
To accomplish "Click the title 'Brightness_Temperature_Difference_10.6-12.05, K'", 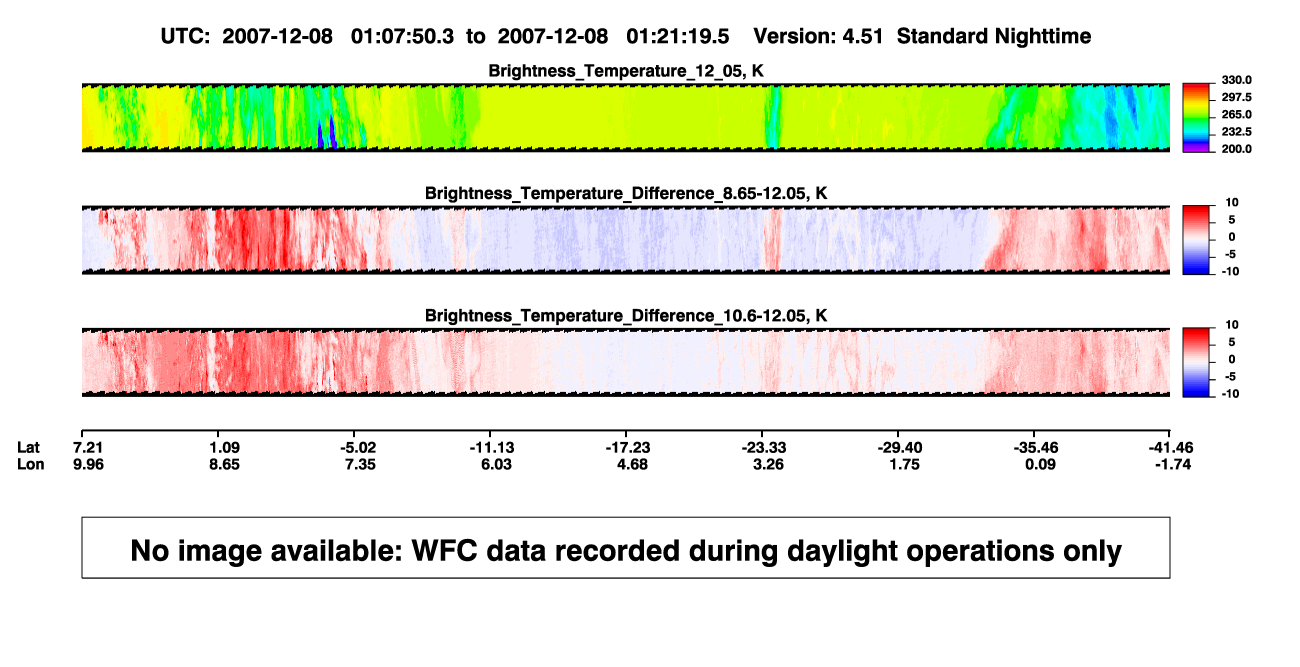I will coord(626,316).
